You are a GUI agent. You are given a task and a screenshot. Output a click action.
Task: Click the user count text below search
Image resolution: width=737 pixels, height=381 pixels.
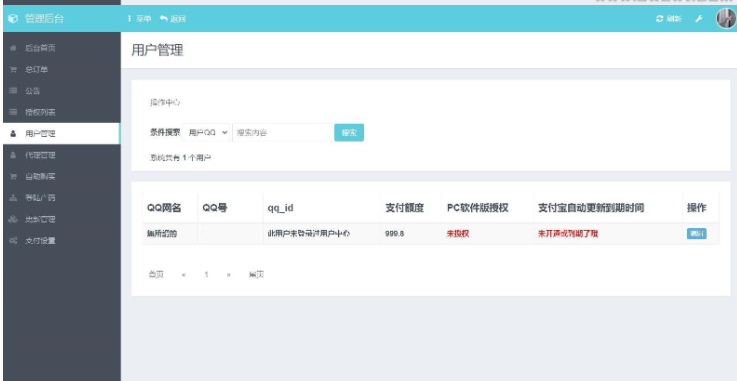(180, 158)
